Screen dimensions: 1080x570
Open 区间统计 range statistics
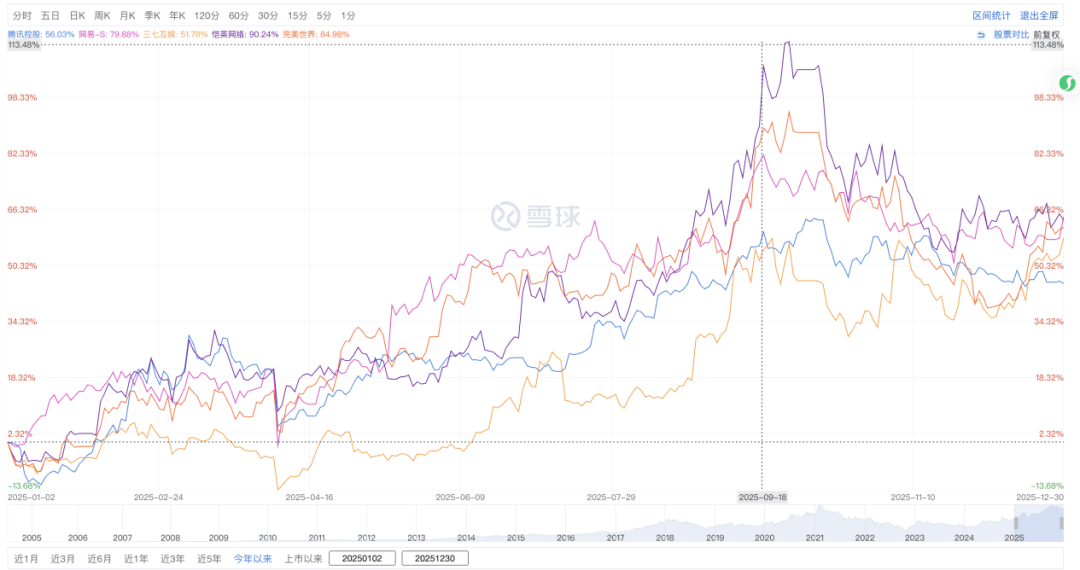990,16
